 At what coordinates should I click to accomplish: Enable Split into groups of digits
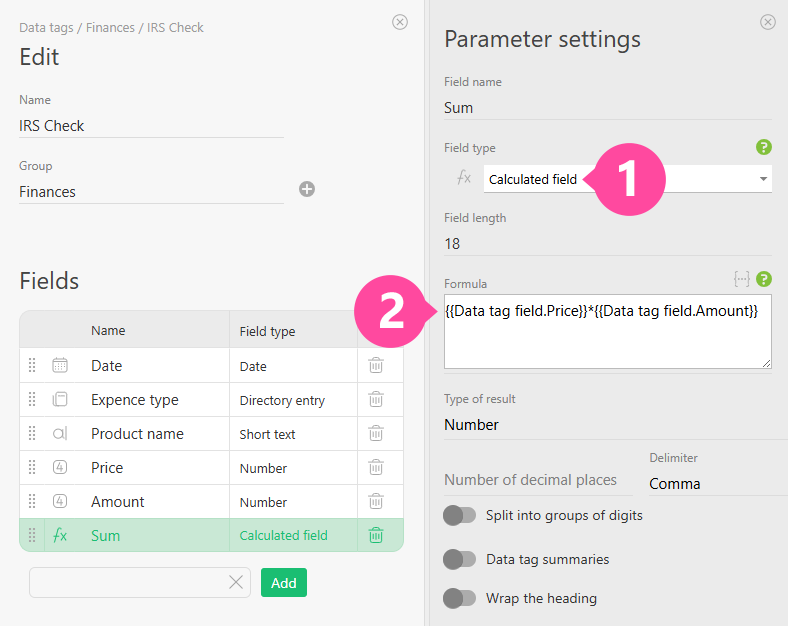coord(459,515)
